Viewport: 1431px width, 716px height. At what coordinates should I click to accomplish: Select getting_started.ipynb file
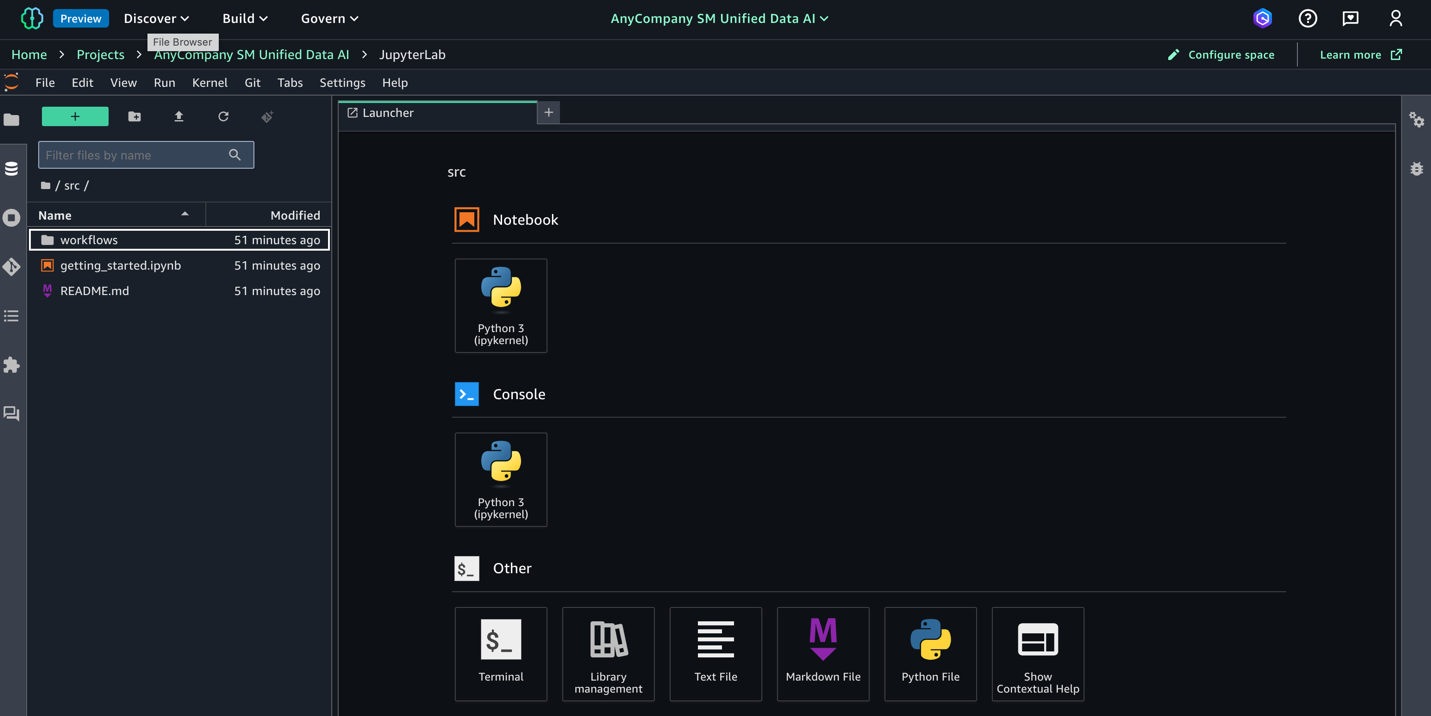[x=179, y=266]
